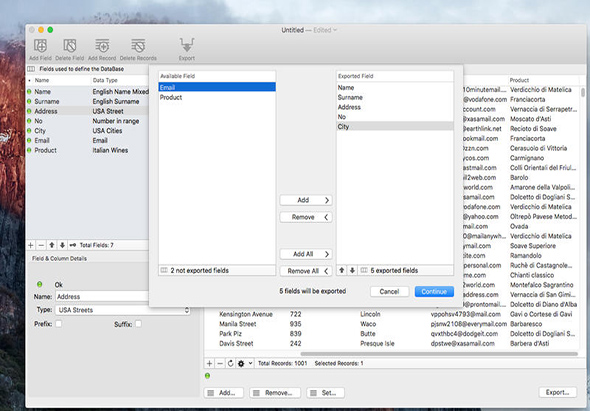Viewport: 590px width, 411px height.
Task: Open the gear menu near Total Records
Action: pos(244,364)
